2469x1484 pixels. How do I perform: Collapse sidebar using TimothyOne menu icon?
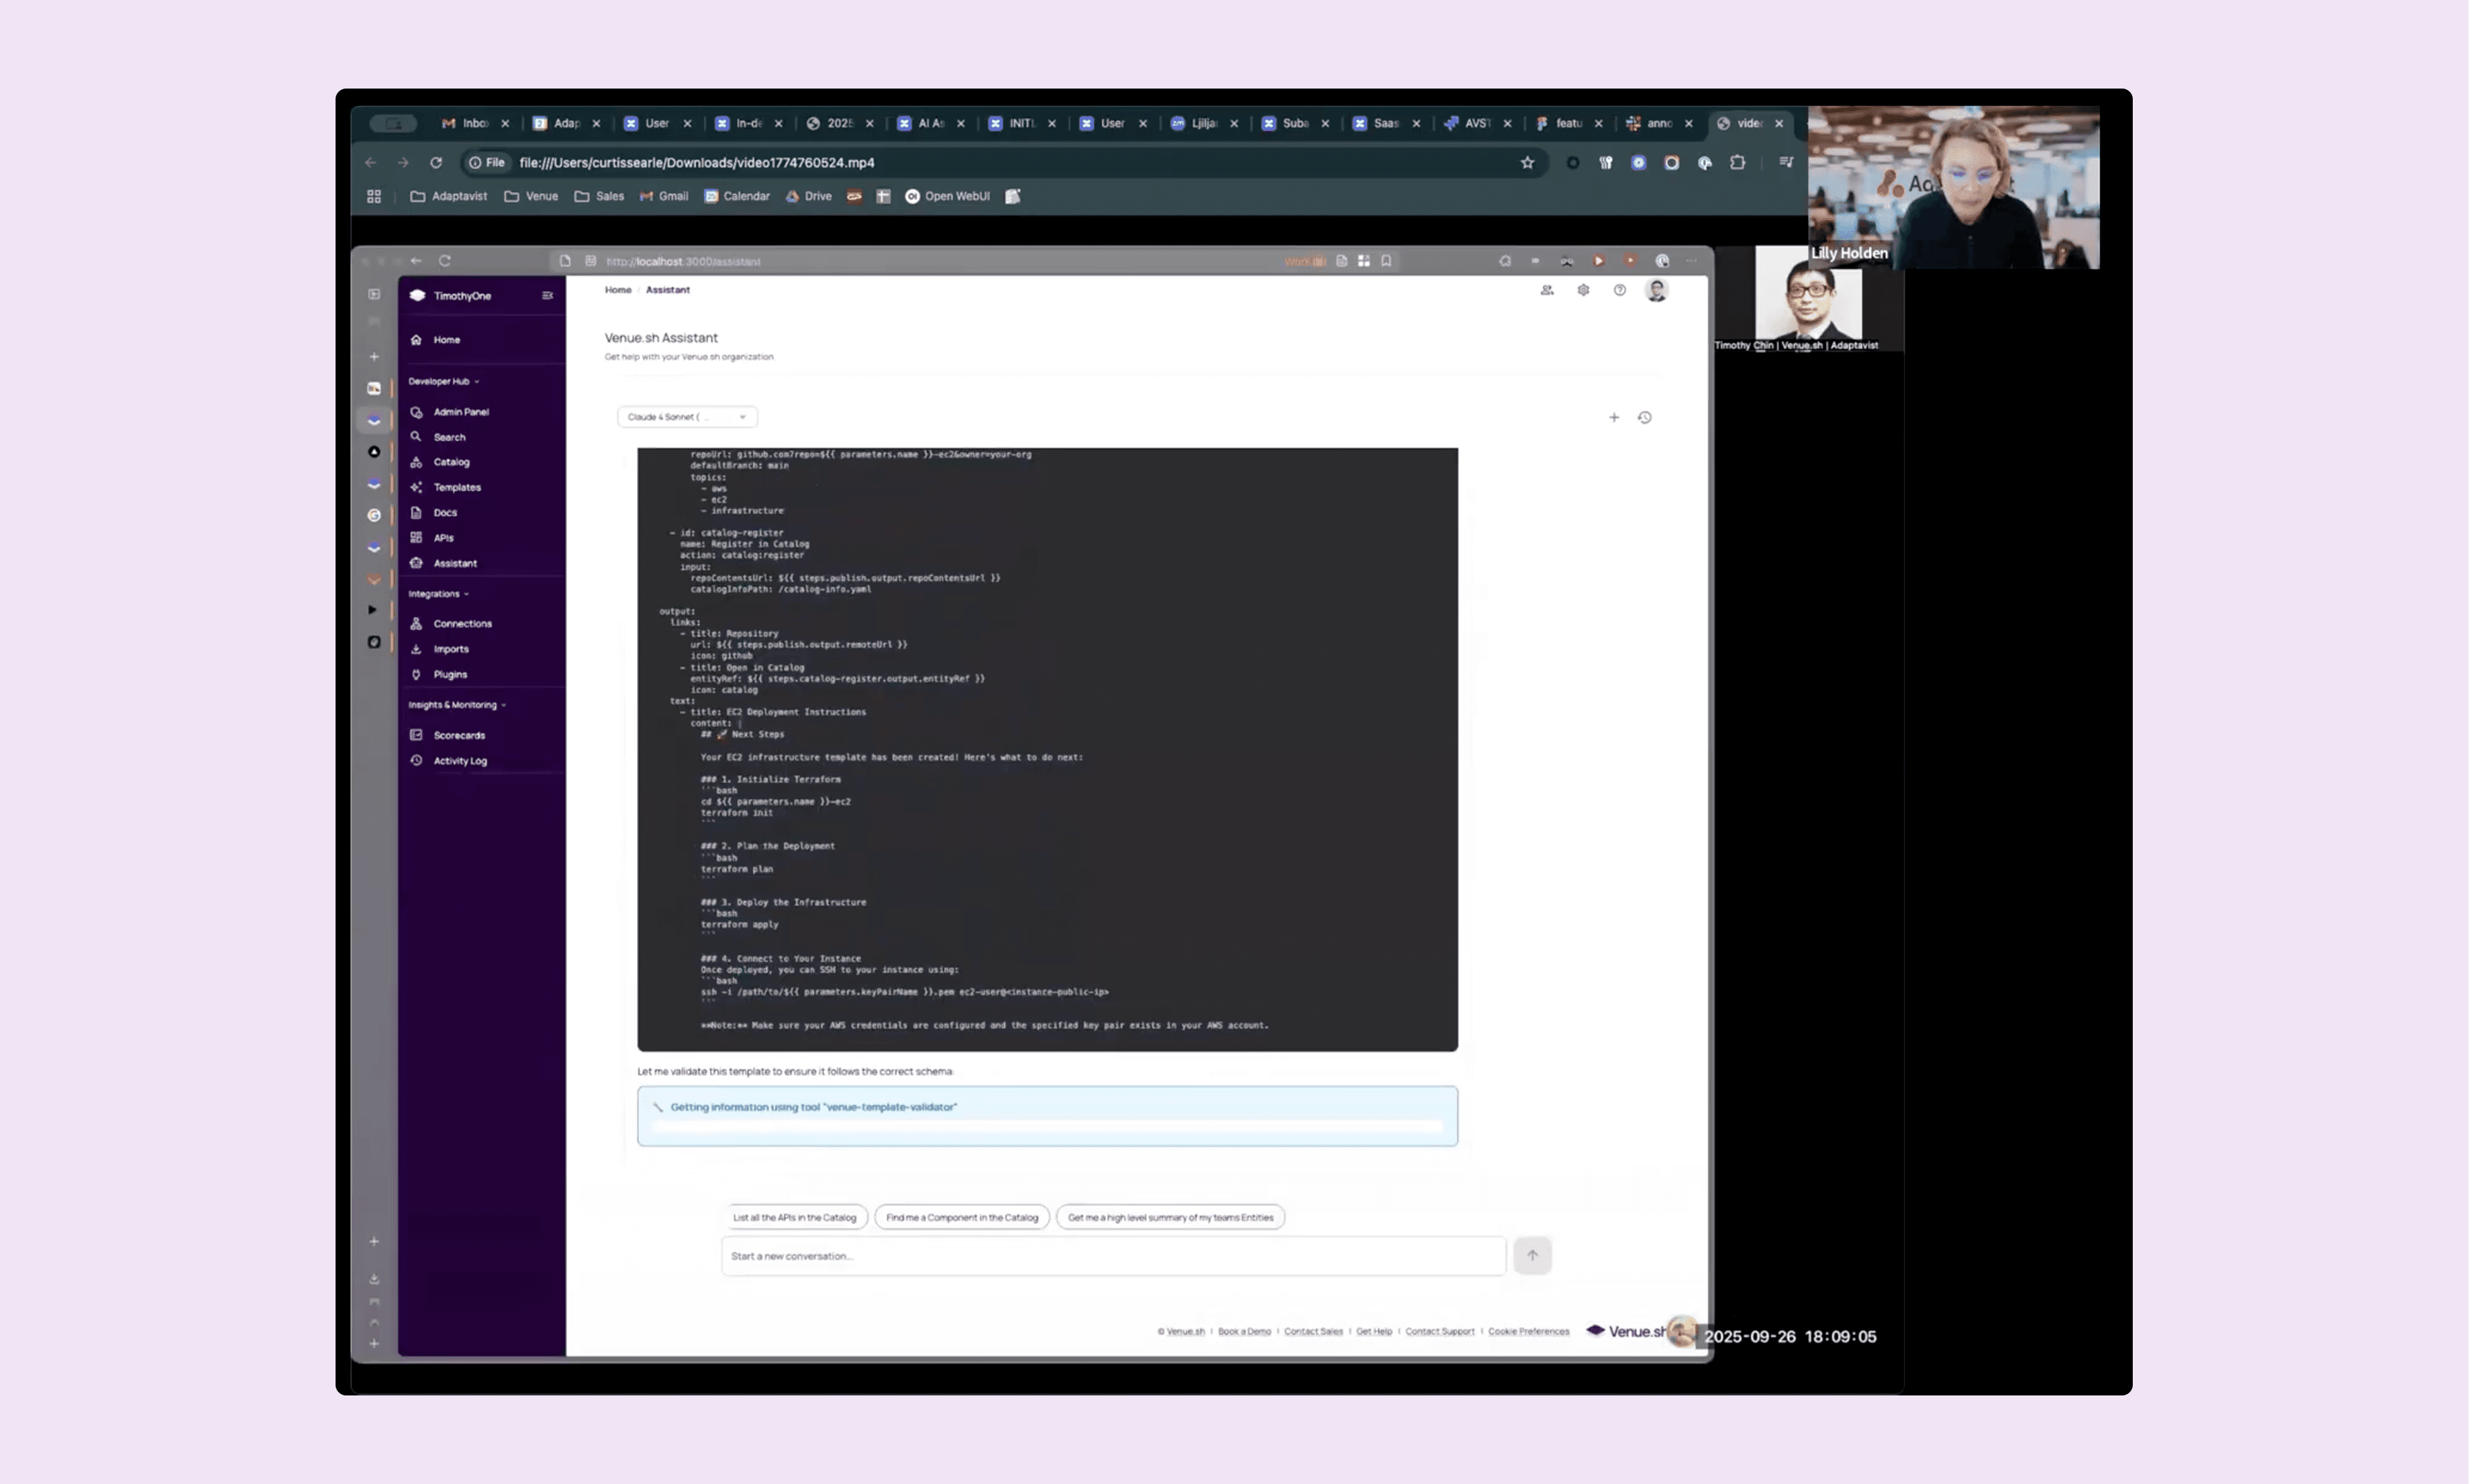coord(547,295)
